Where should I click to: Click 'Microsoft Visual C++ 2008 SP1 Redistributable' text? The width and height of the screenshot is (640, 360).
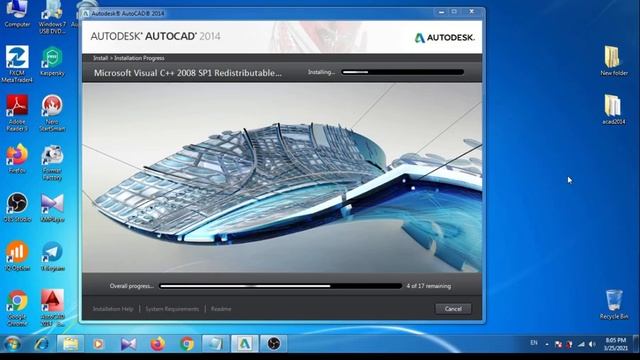(x=188, y=73)
